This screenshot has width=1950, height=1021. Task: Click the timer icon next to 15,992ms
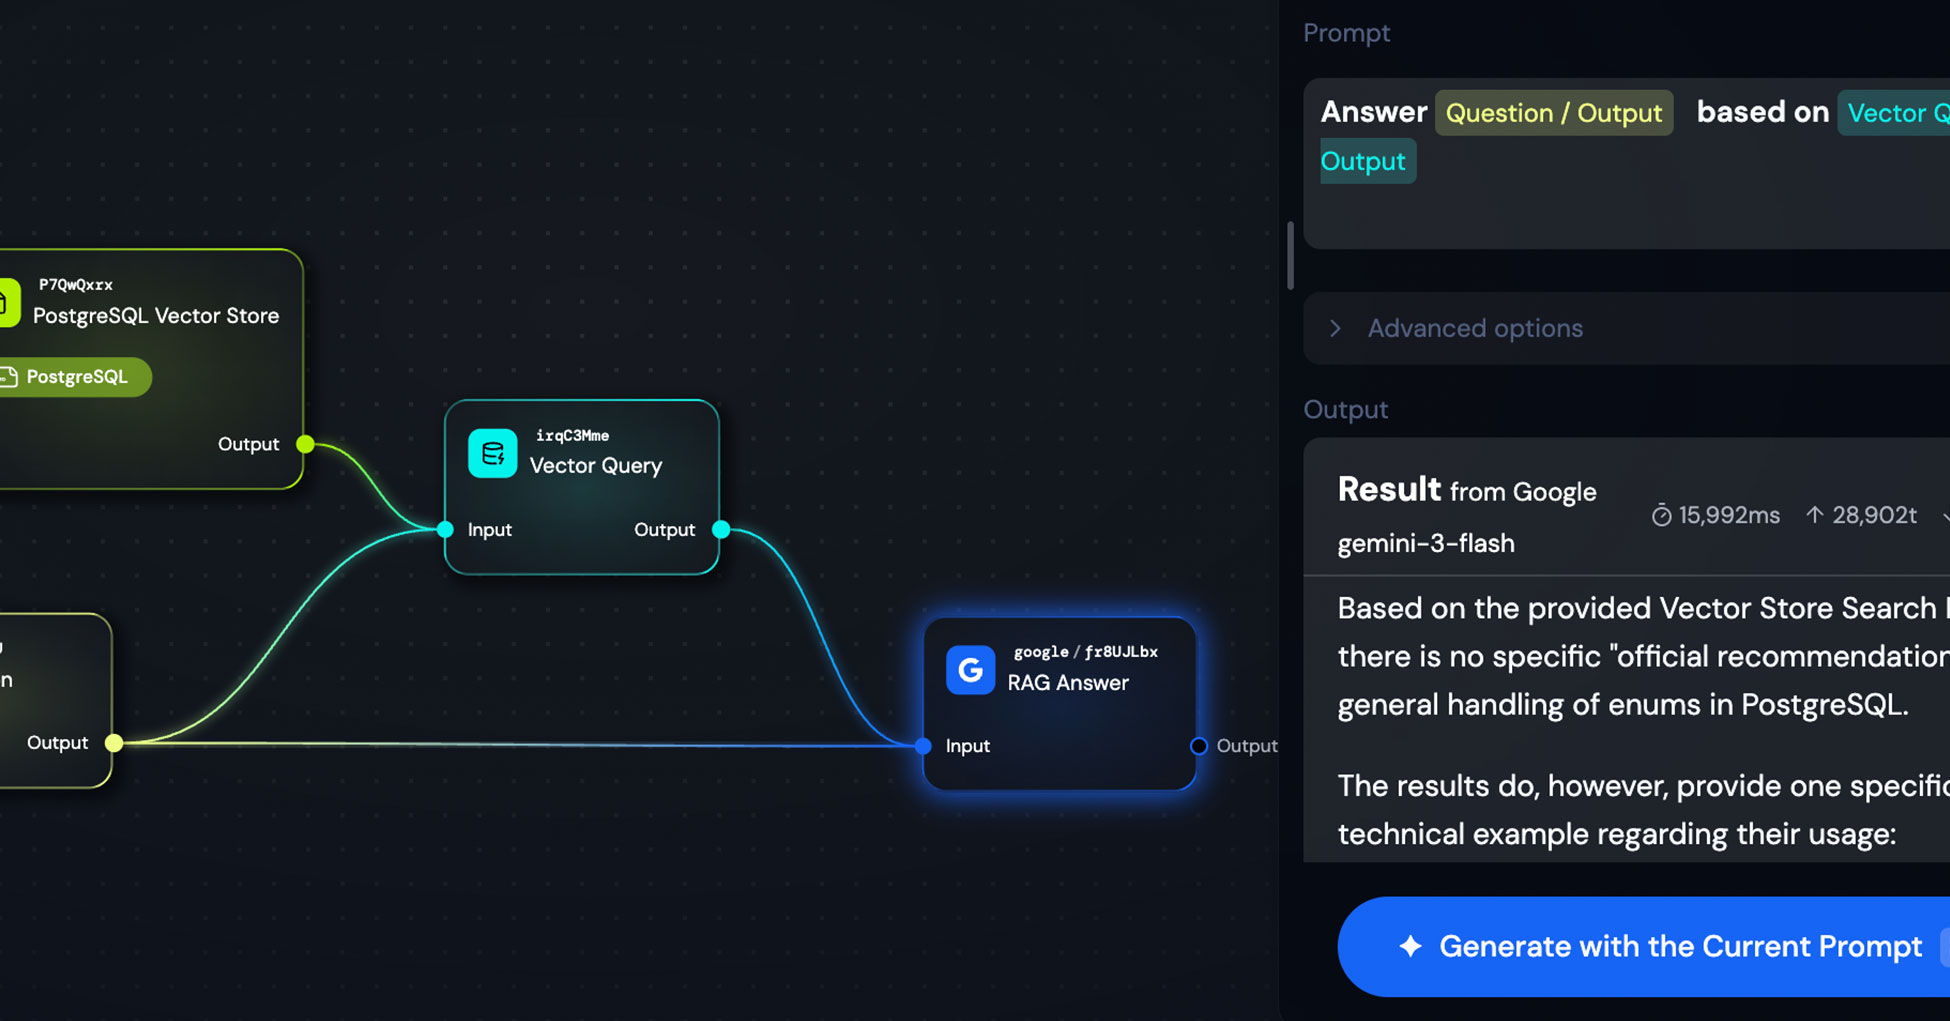tap(1663, 515)
